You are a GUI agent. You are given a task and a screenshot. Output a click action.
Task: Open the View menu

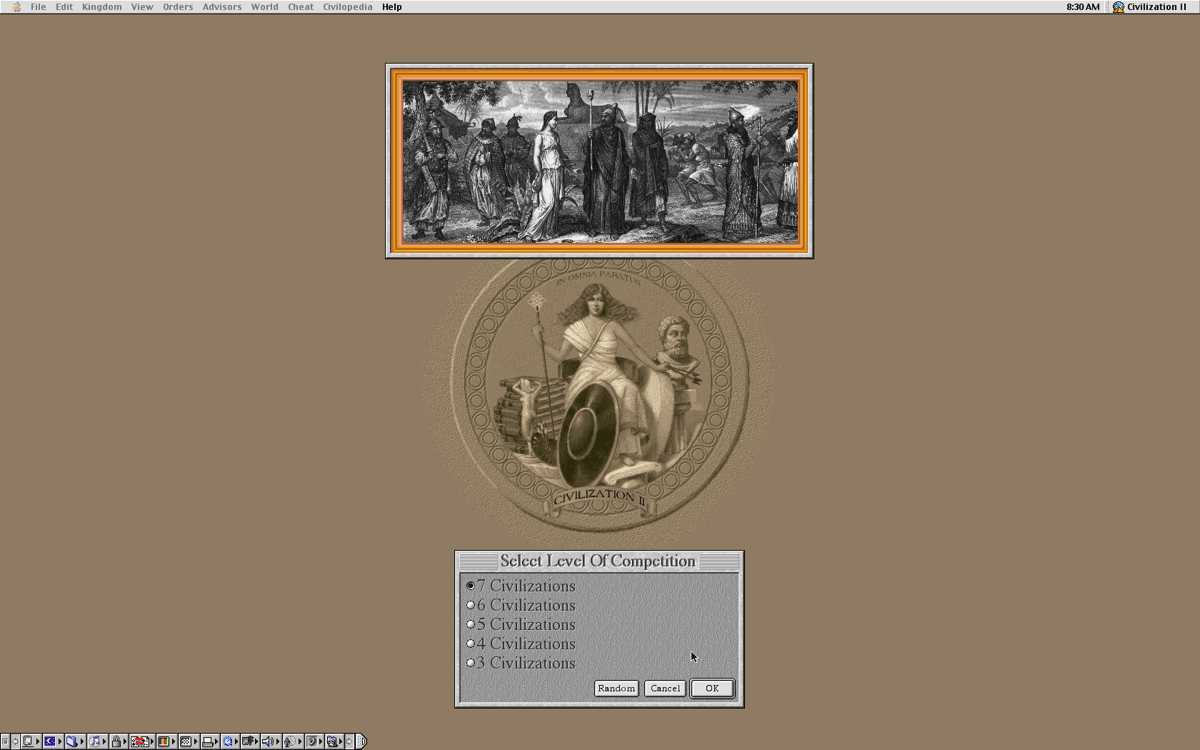click(142, 7)
